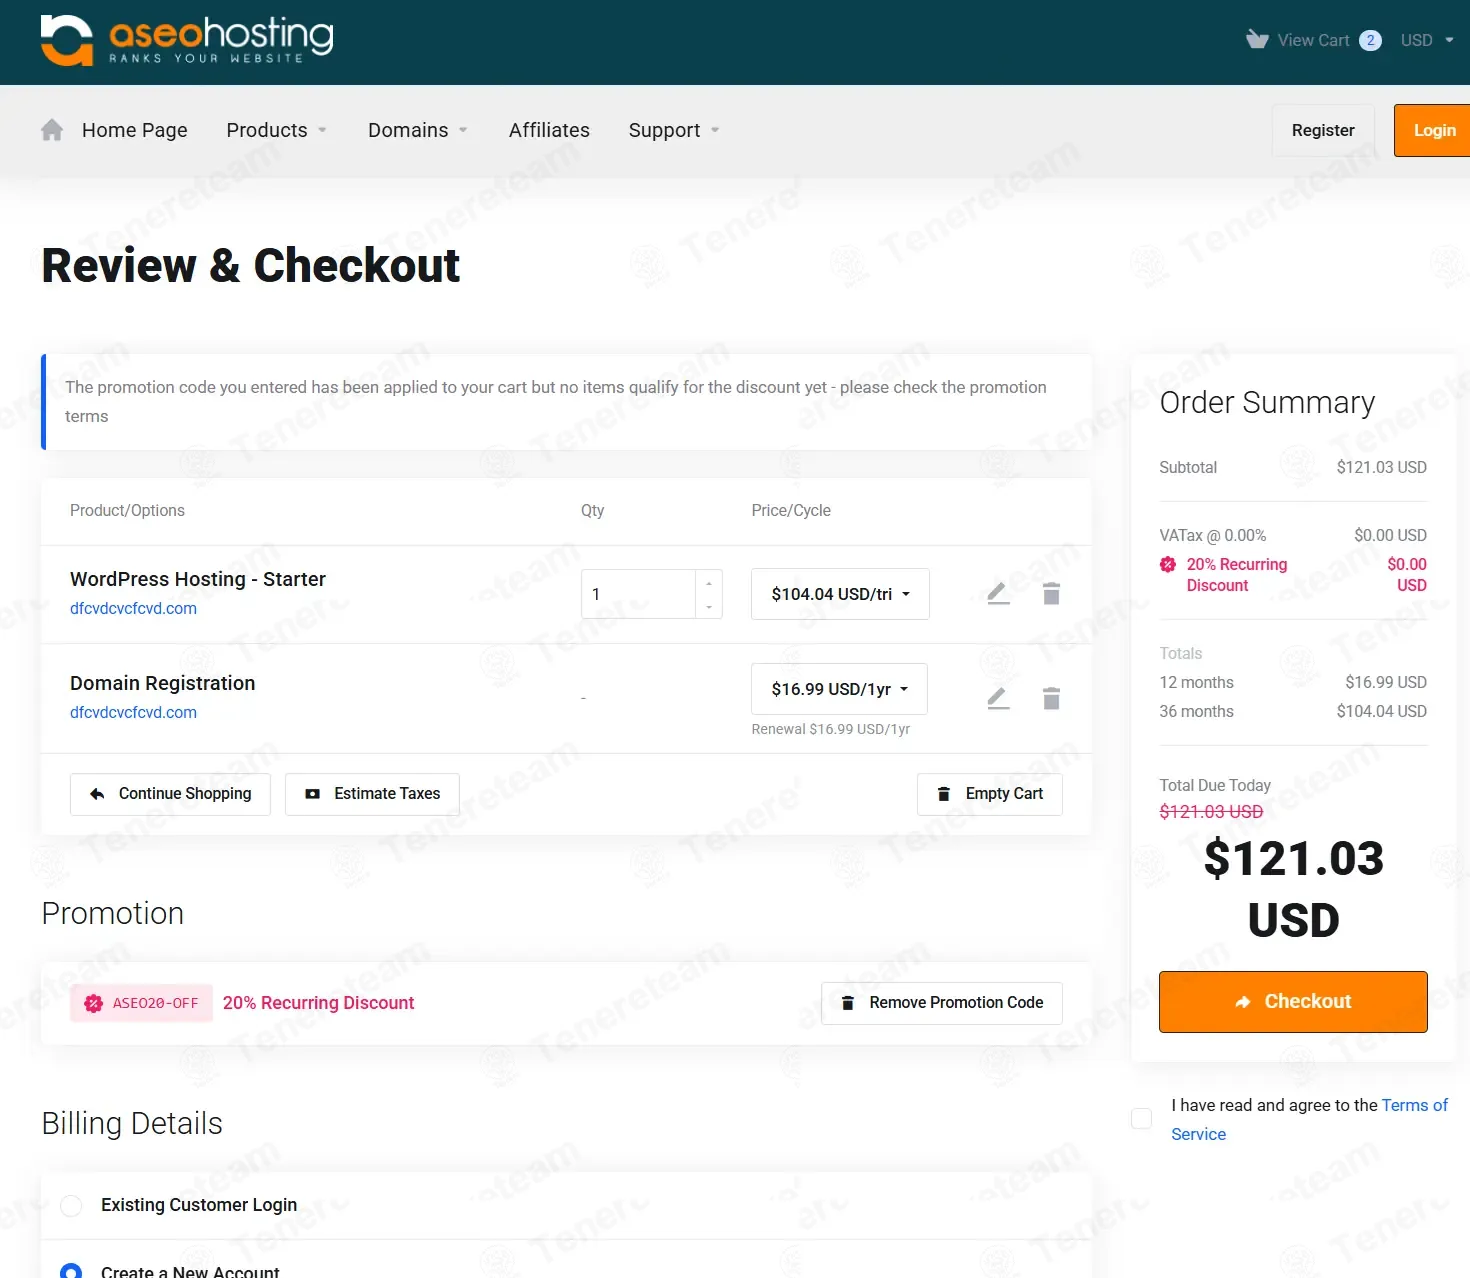Viewport: 1470px width, 1278px height.
Task: Expand the Domains menu
Action: (x=418, y=130)
